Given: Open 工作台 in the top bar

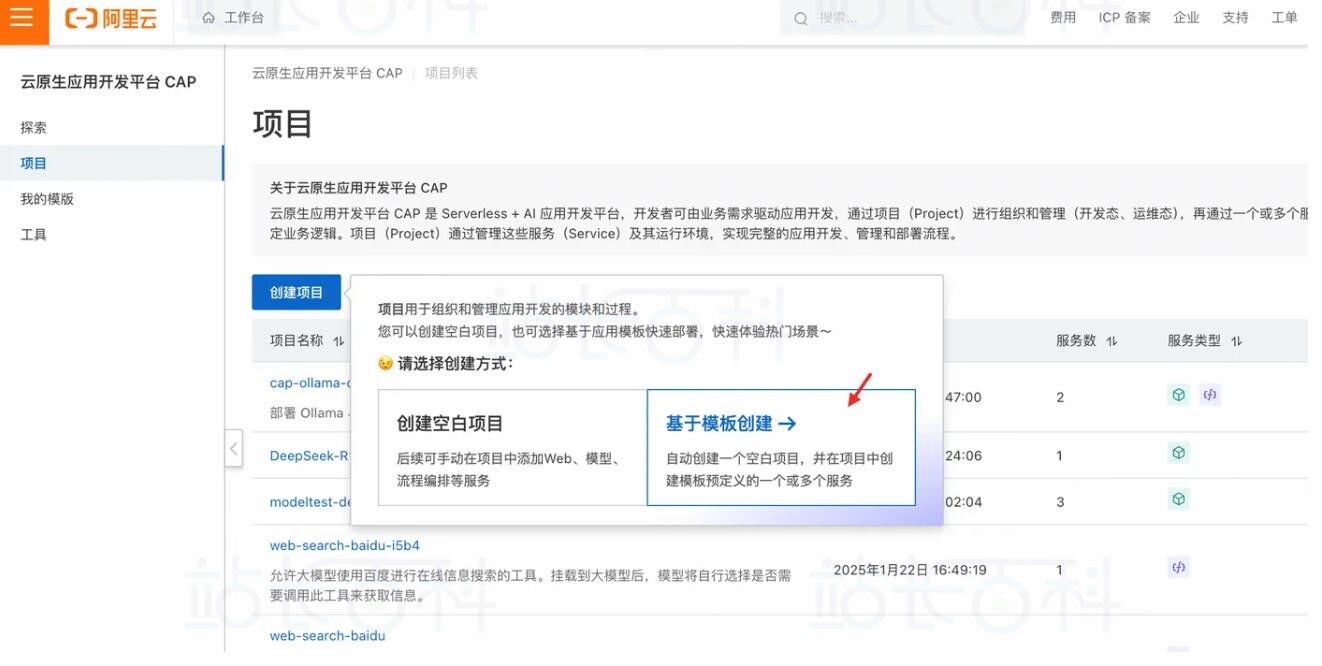Looking at the screenshot, I should coord(244,18).
